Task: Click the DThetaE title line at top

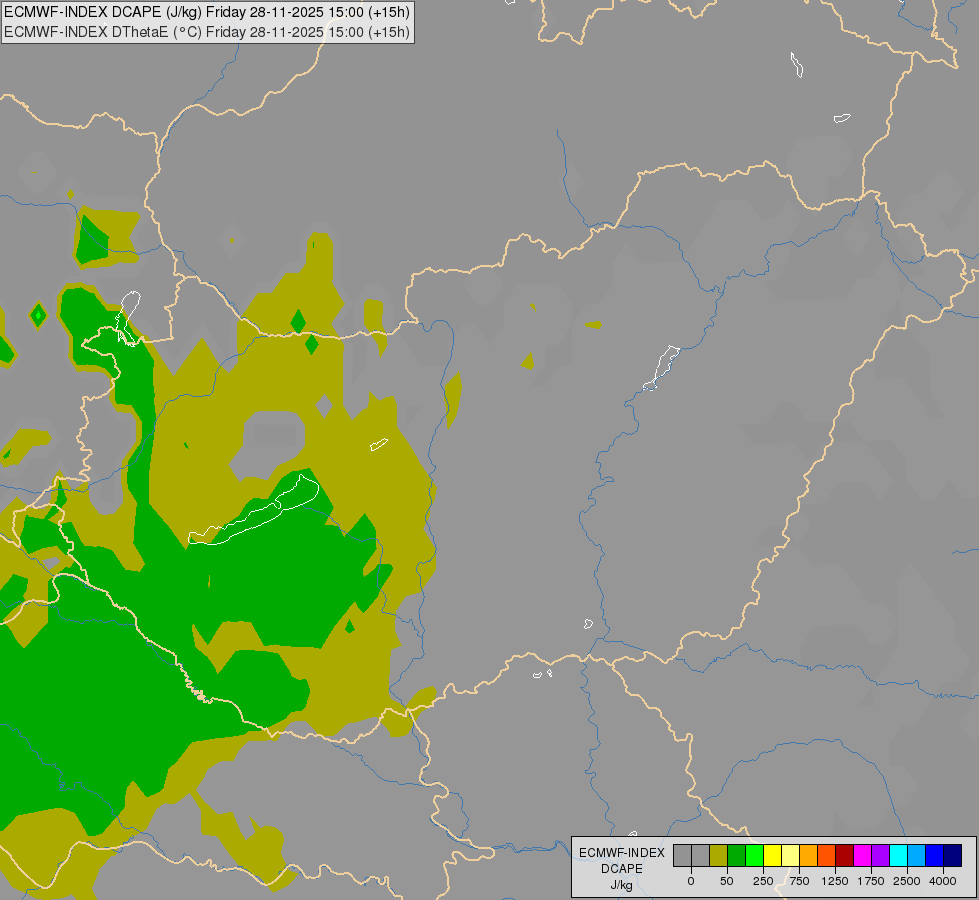Action: point(207,32)
